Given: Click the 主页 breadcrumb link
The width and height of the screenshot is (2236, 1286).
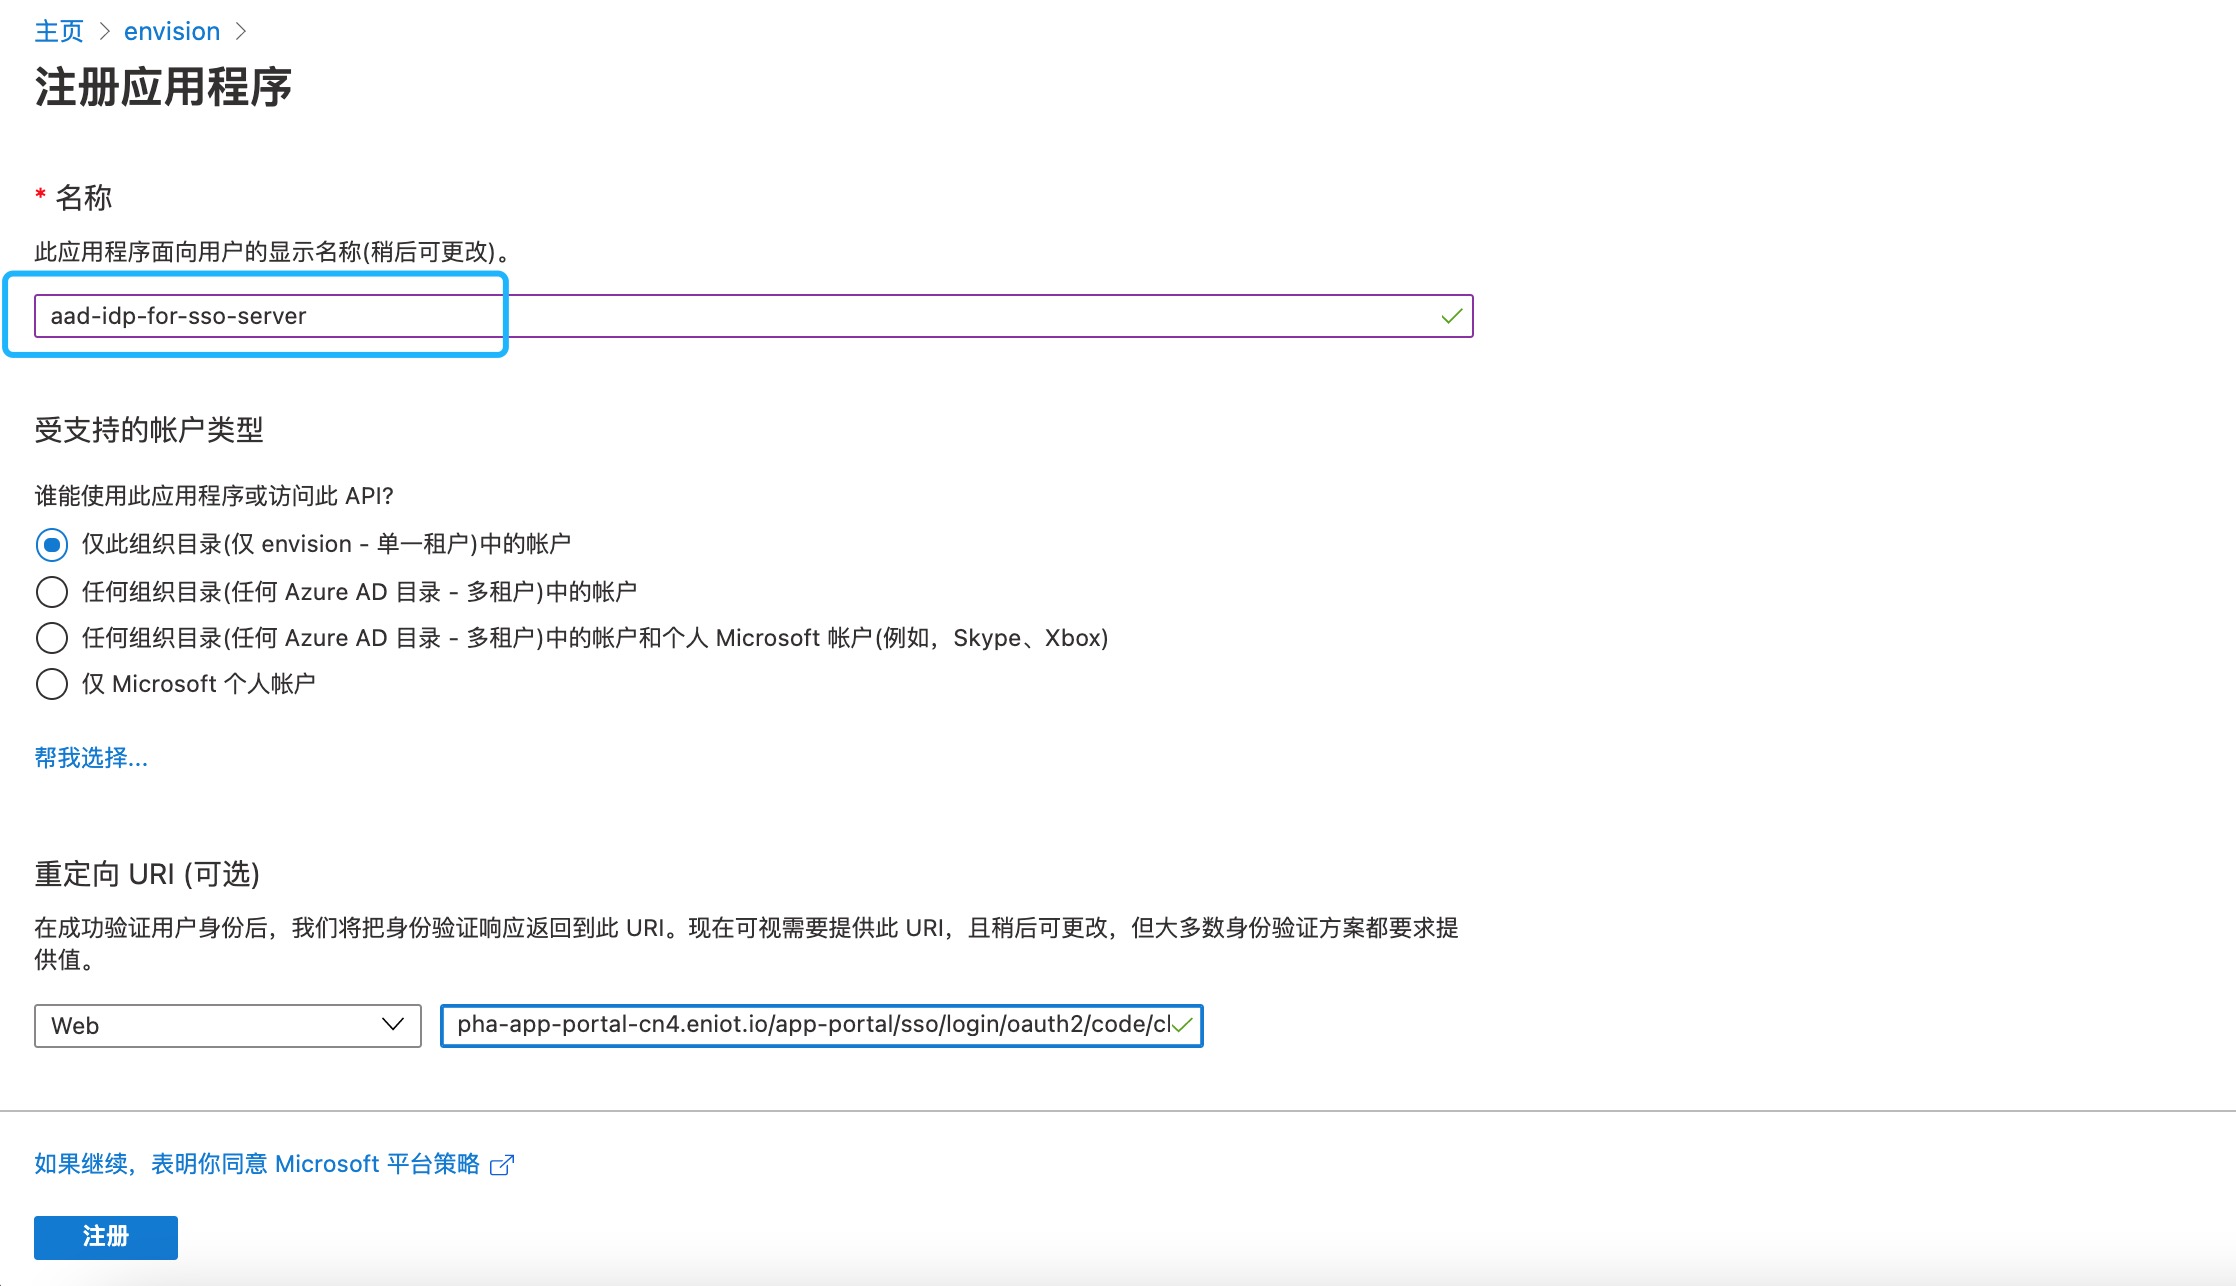Looking at the screenshot, I should click(x=59, y=32).
